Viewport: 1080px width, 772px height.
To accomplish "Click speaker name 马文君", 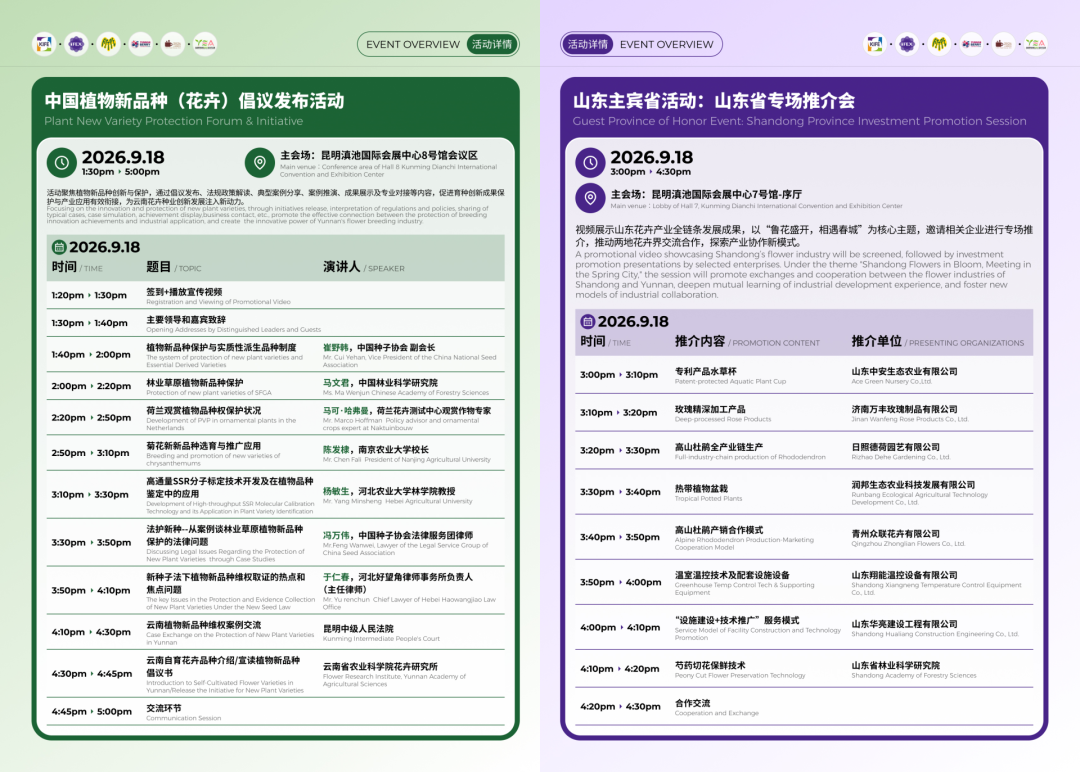I will pyautogui.click(x=336, y=383).
